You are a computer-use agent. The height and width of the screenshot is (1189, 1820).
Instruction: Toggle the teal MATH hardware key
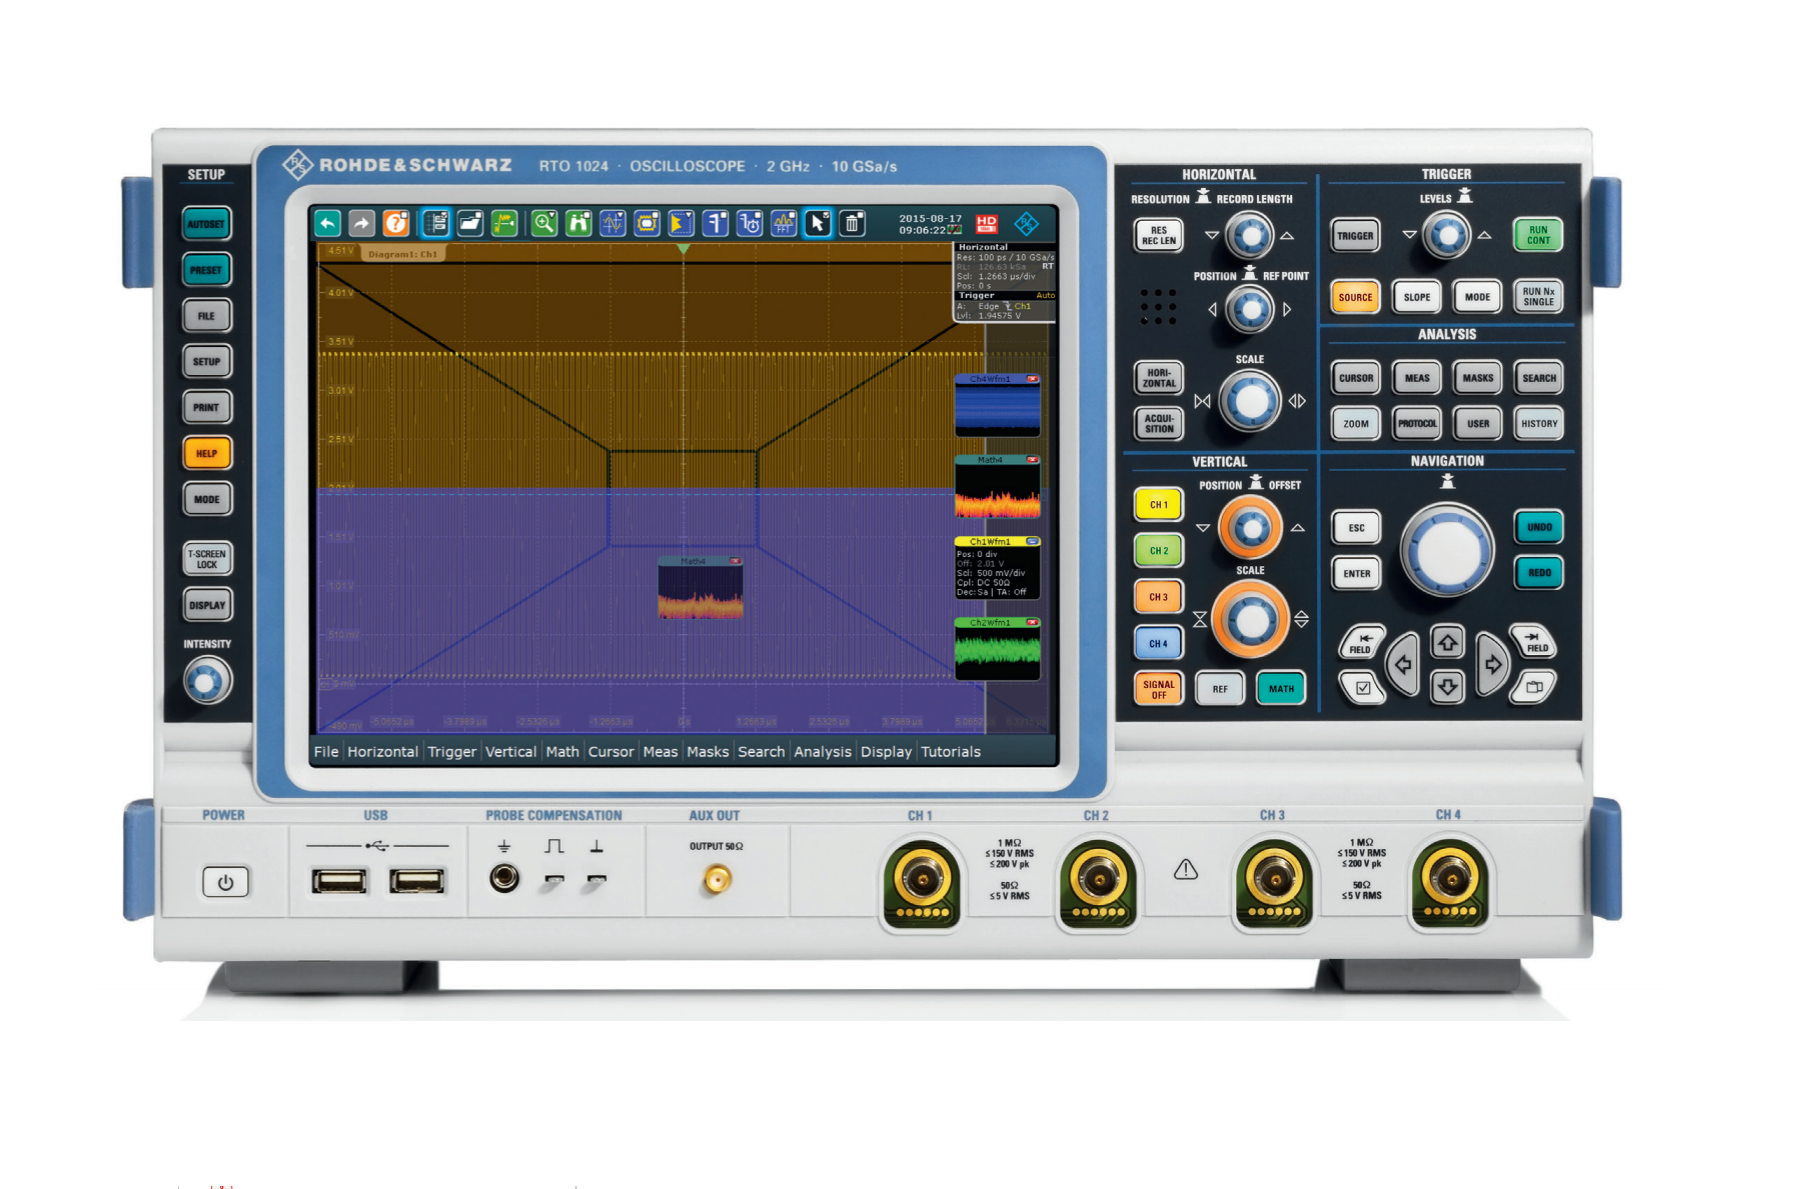coord(1281,689)
